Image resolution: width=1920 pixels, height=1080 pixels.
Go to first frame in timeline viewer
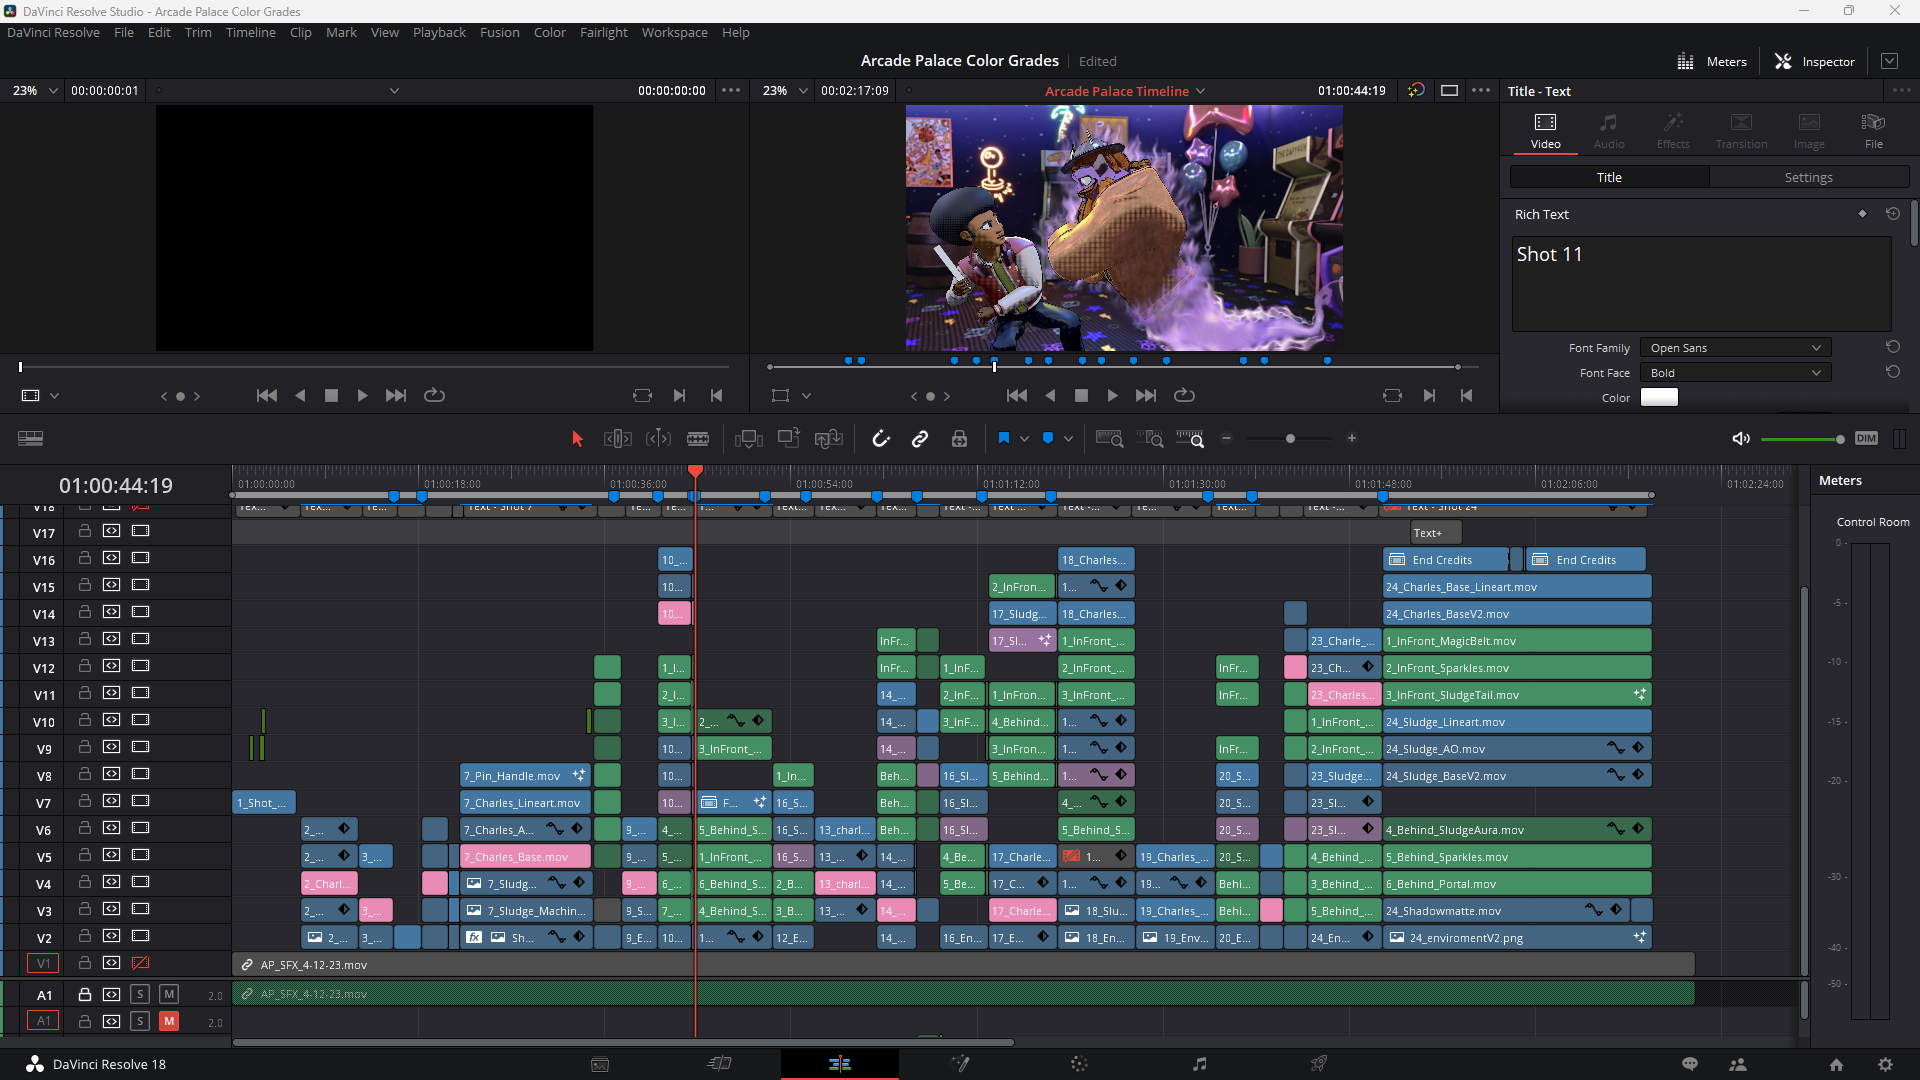(x=1017, y=396)
